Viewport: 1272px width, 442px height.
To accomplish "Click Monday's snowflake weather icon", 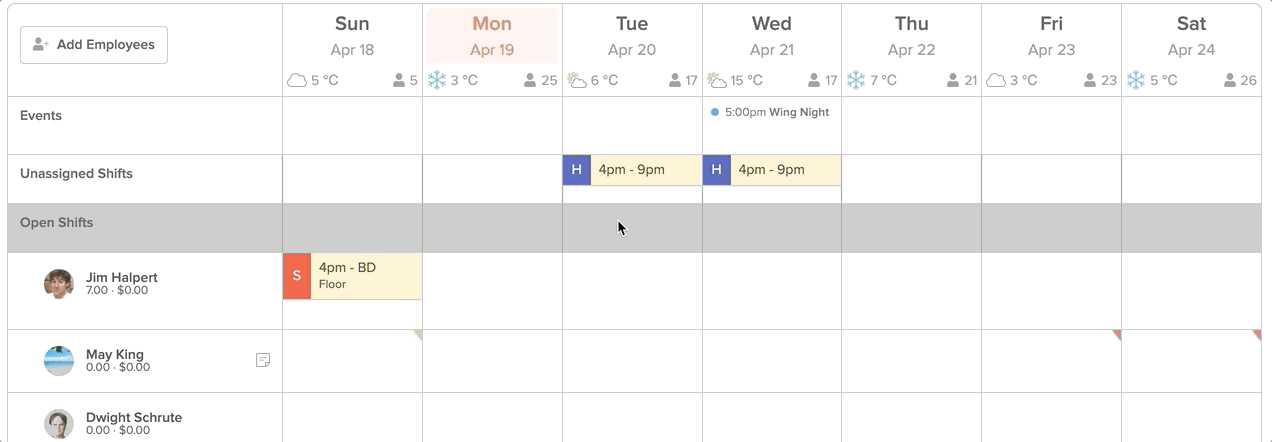I will (x=437, y=80).
